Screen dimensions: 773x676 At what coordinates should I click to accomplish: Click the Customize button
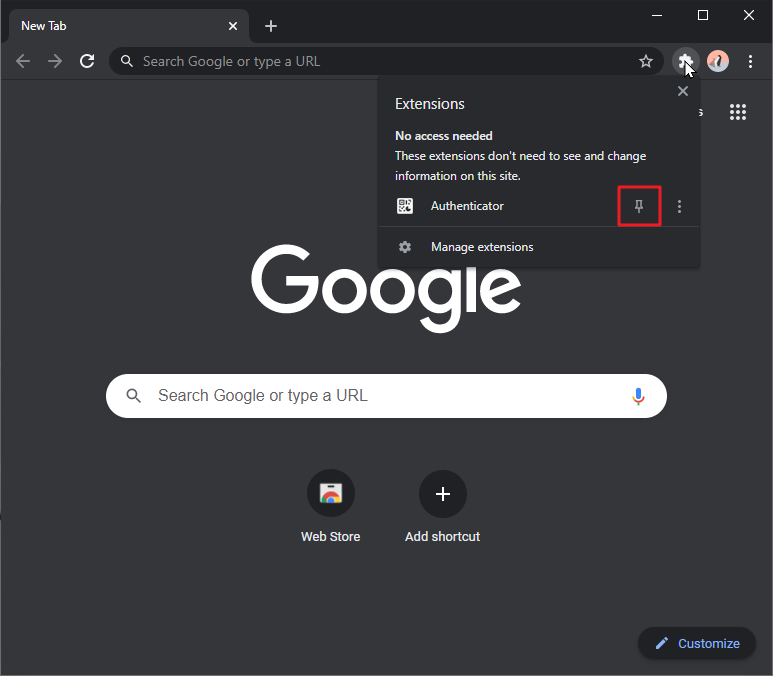click(697, 643)
